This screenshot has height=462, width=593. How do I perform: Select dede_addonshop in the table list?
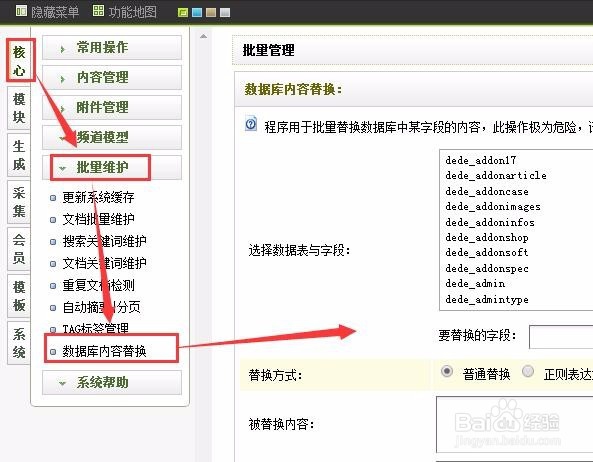pyautogui.click(x=487, y=237)
